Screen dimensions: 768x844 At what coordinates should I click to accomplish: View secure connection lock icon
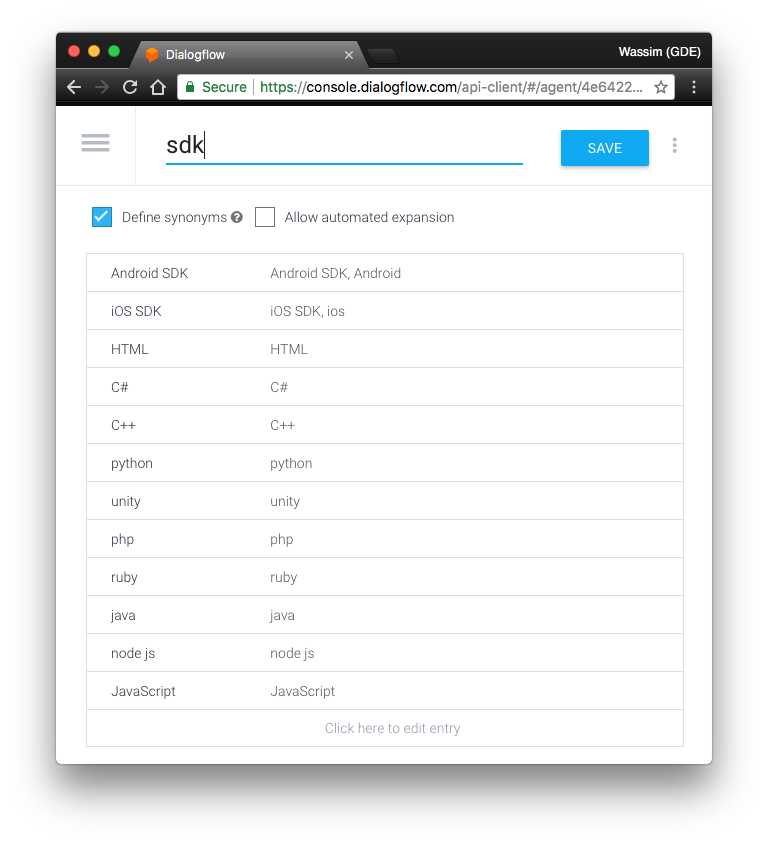pyautogui.click(x=189, y=87)
